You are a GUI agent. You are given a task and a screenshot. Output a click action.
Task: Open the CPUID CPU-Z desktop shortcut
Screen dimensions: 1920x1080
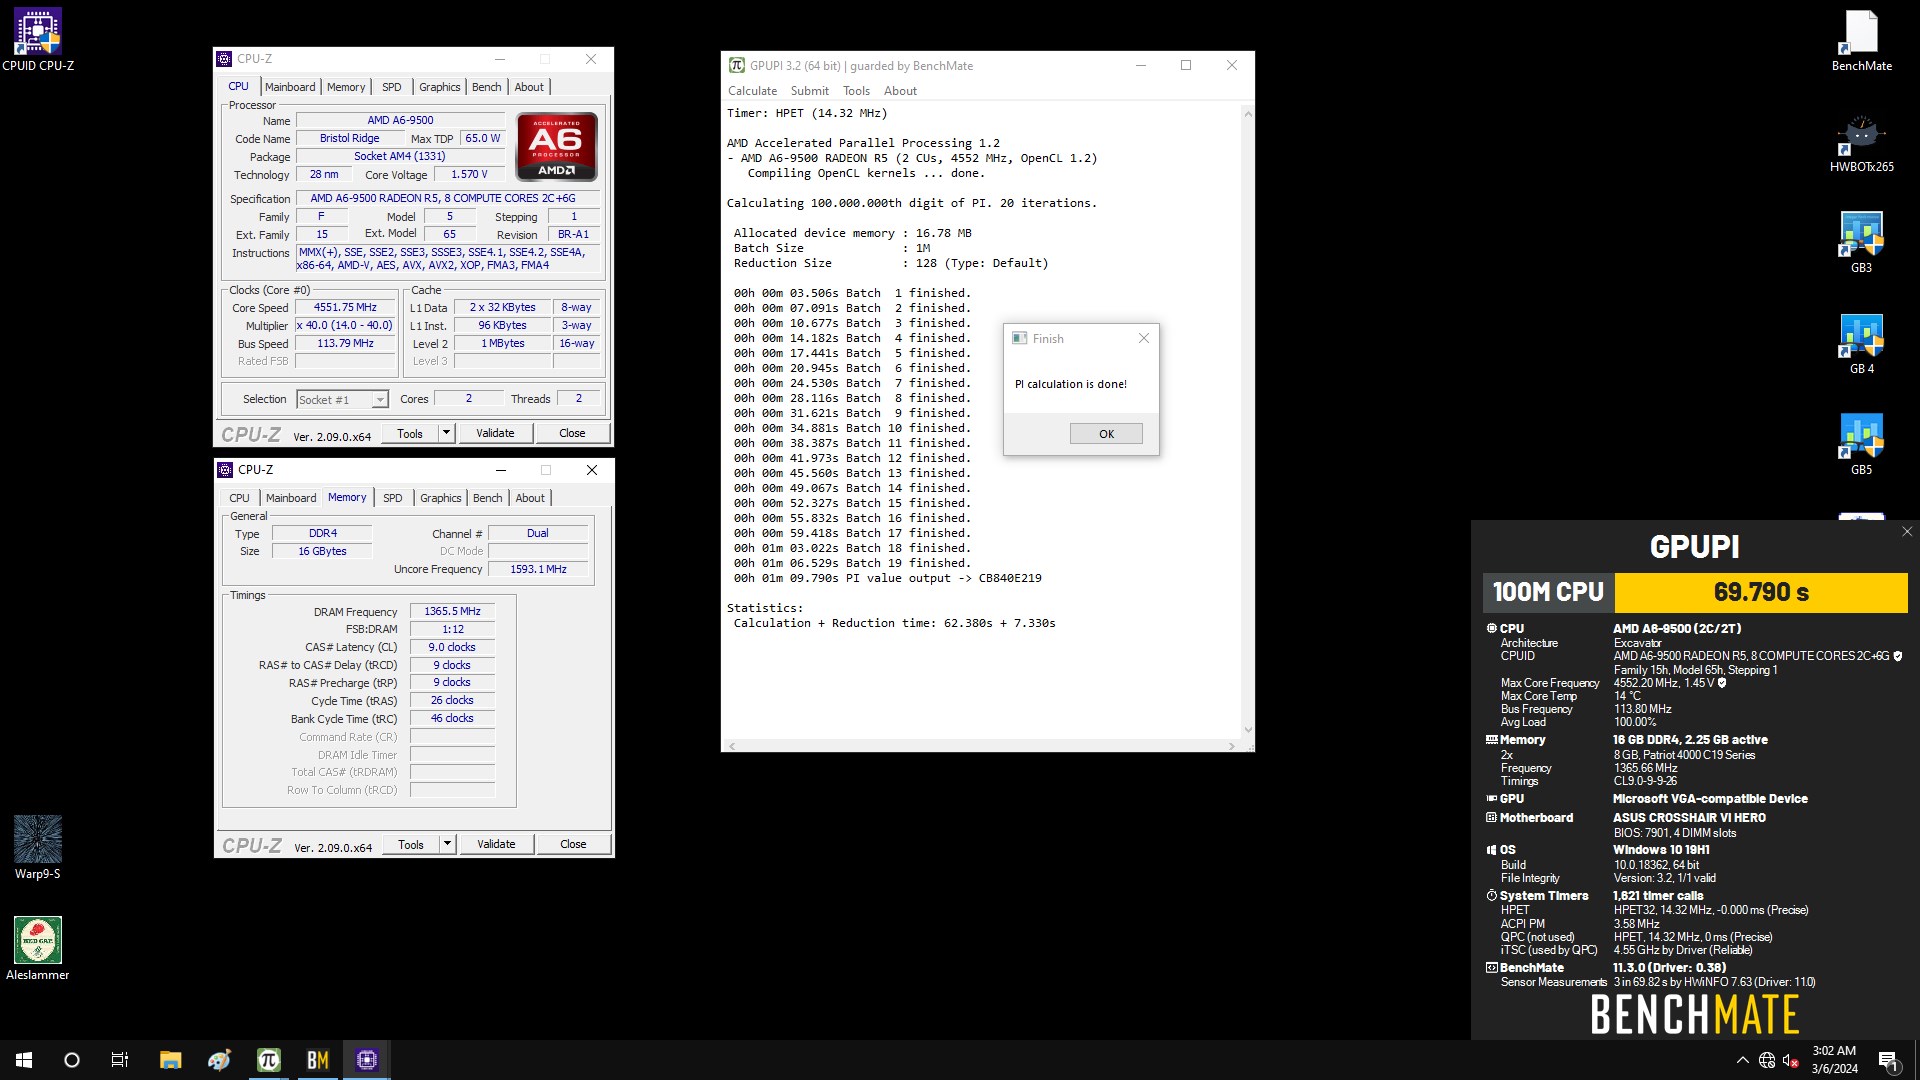pyautogui.click(x=38, y=40)
